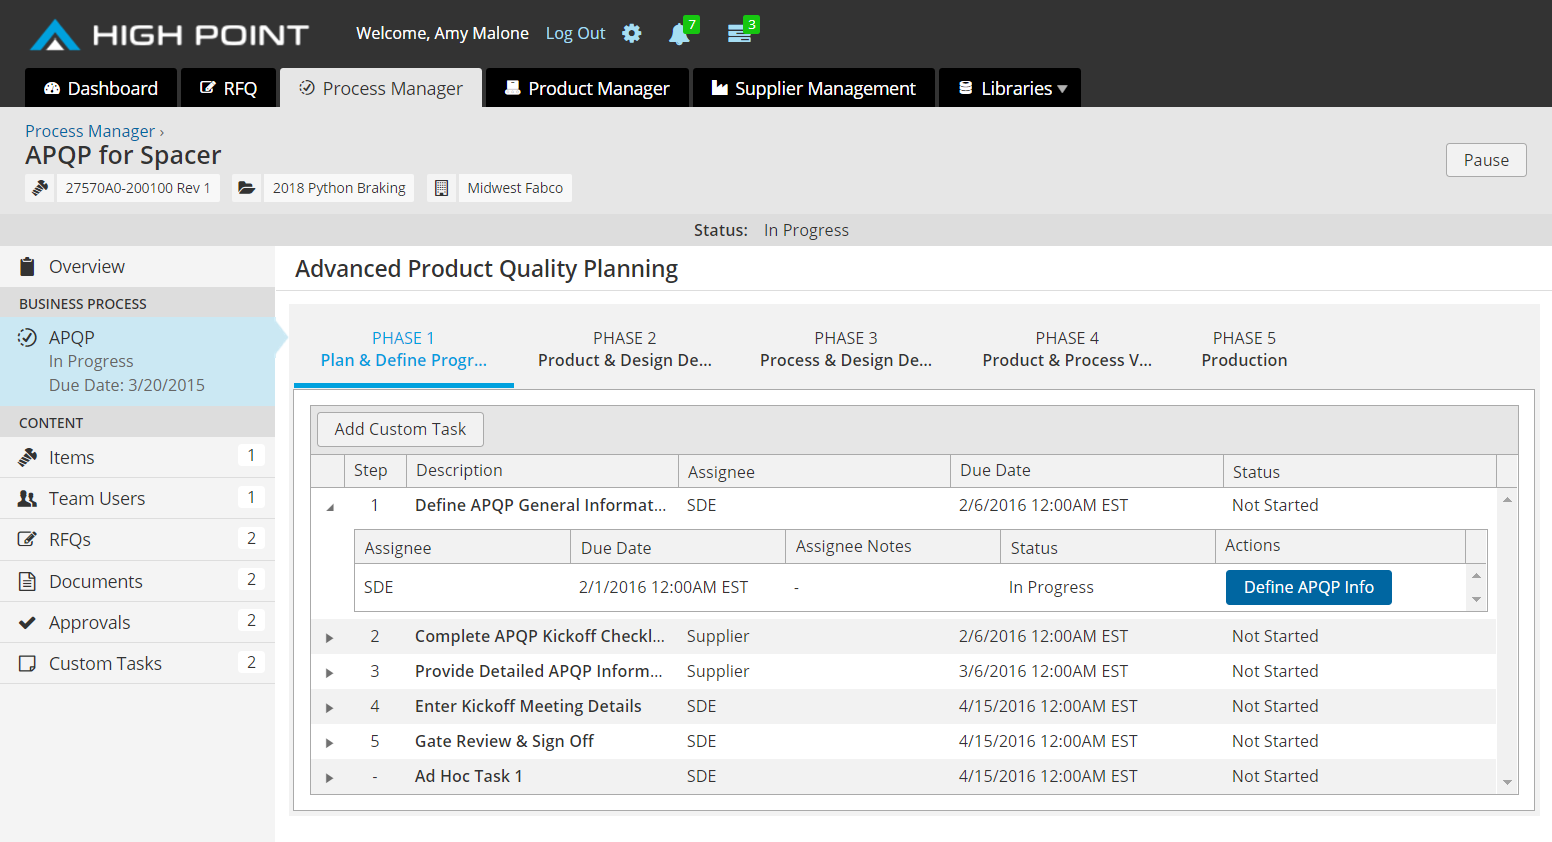
Task: Expand the Gate Review & Sign Off row
Action: (330, 743)
